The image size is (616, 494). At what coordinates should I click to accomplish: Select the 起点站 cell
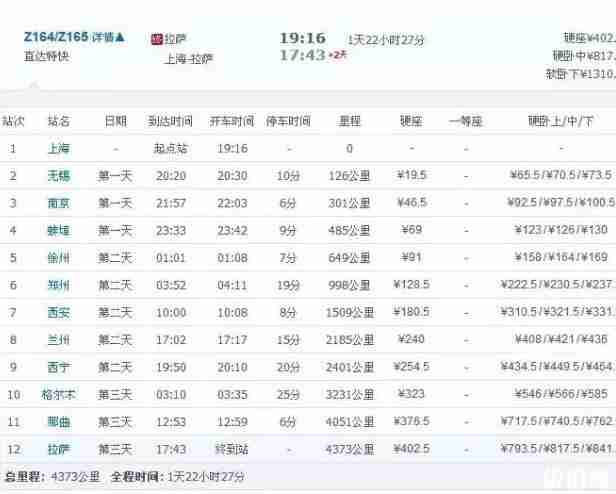[170, 149]
